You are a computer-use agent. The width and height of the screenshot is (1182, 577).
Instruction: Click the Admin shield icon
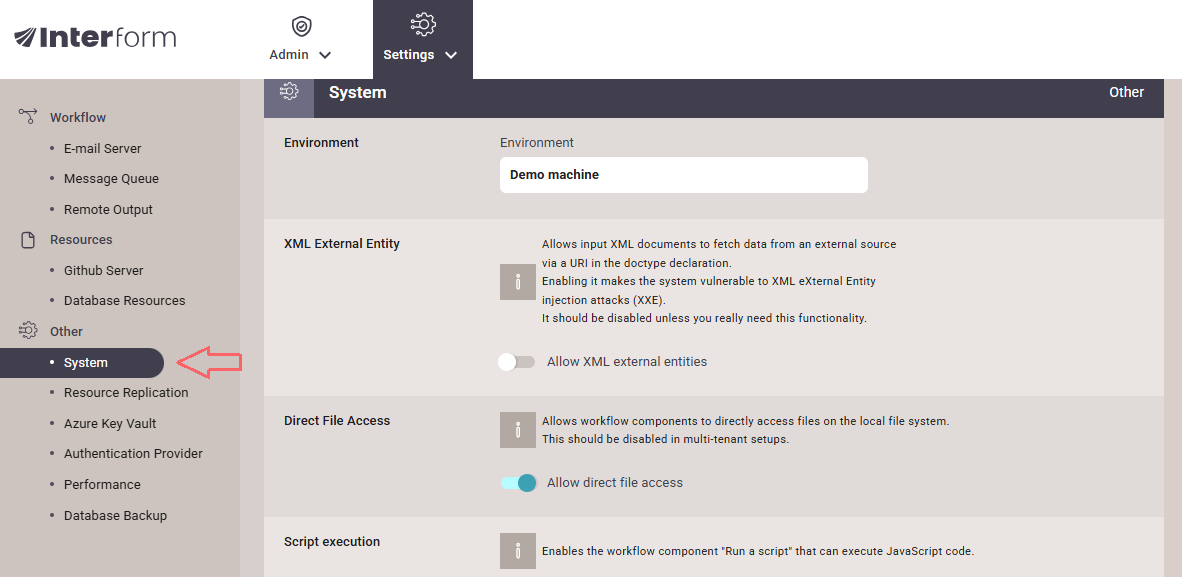coord(300,26)
